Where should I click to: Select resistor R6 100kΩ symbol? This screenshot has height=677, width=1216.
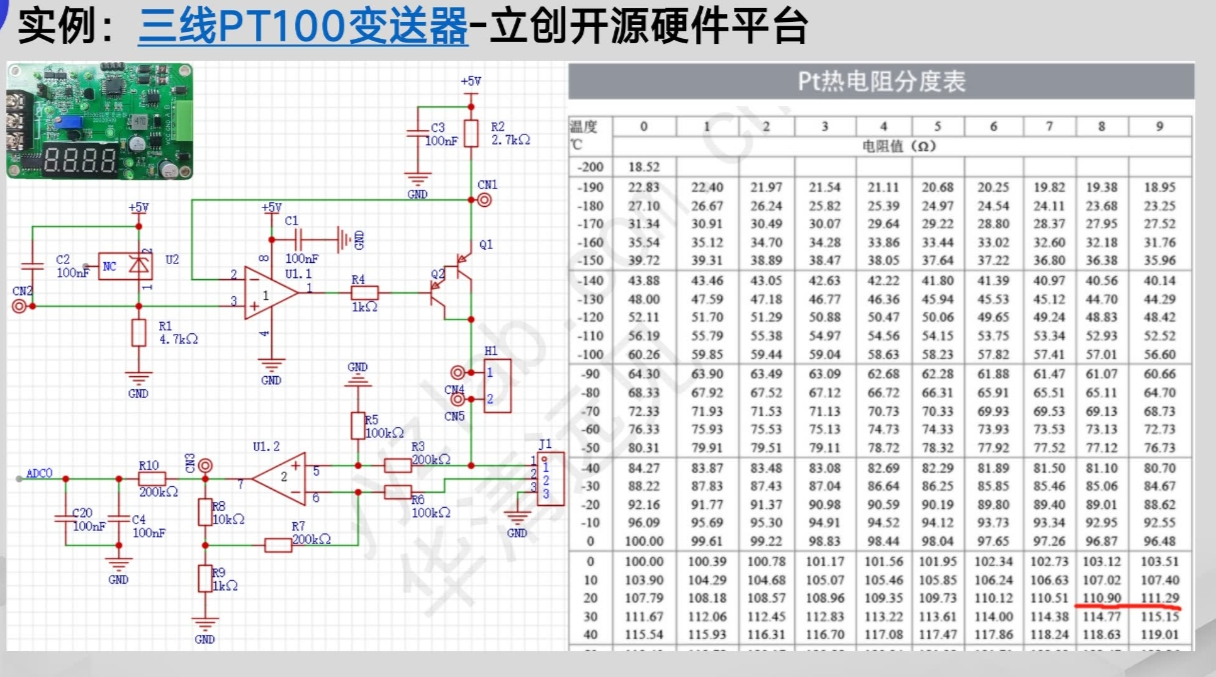[x=398, y=491]
